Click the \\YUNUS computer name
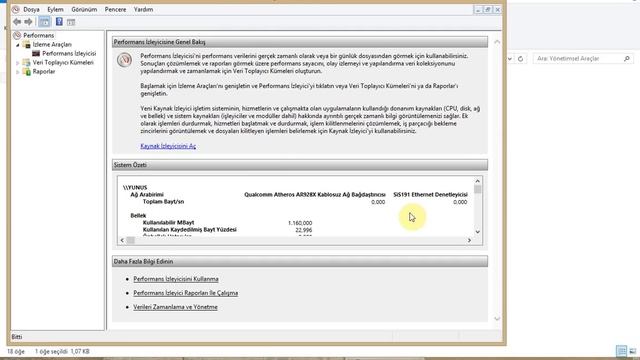The width and height of the screenshot is (640, 360). [135, 188]
